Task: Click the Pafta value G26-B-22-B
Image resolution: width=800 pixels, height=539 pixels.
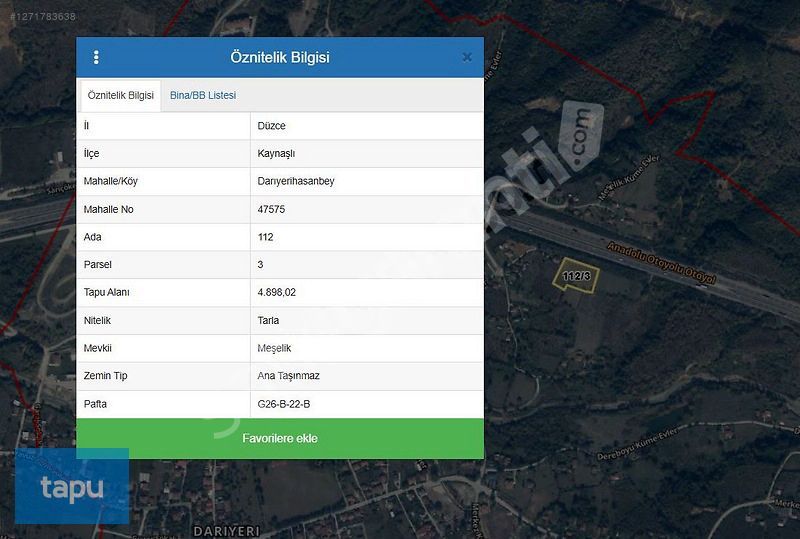Action: (x=284, y=404)
